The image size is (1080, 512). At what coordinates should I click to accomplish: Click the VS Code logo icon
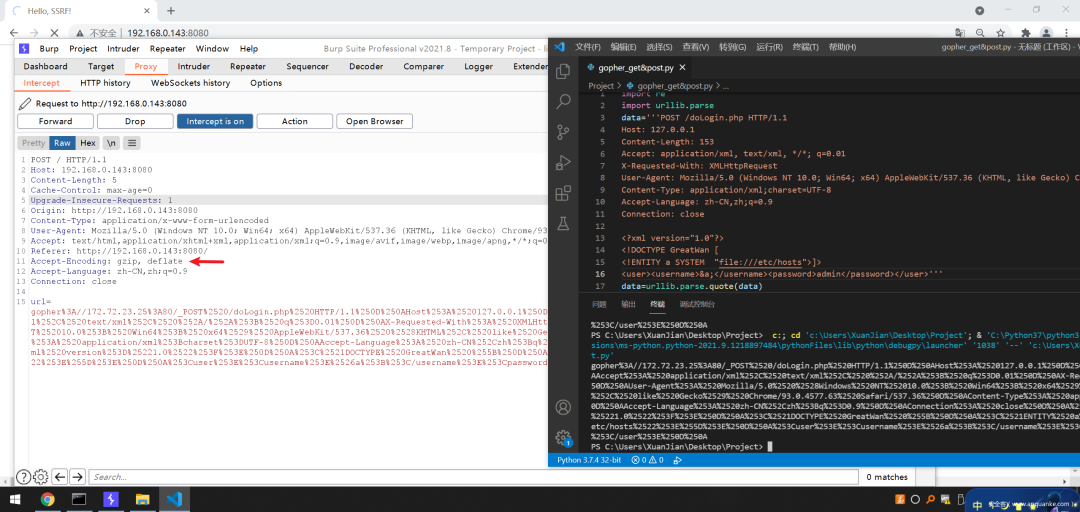click(559, 47)
